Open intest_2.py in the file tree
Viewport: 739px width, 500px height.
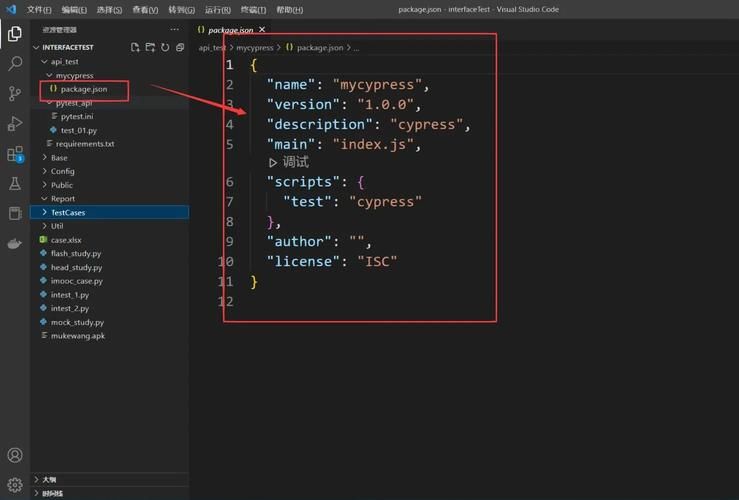click(x=70, y=308)
